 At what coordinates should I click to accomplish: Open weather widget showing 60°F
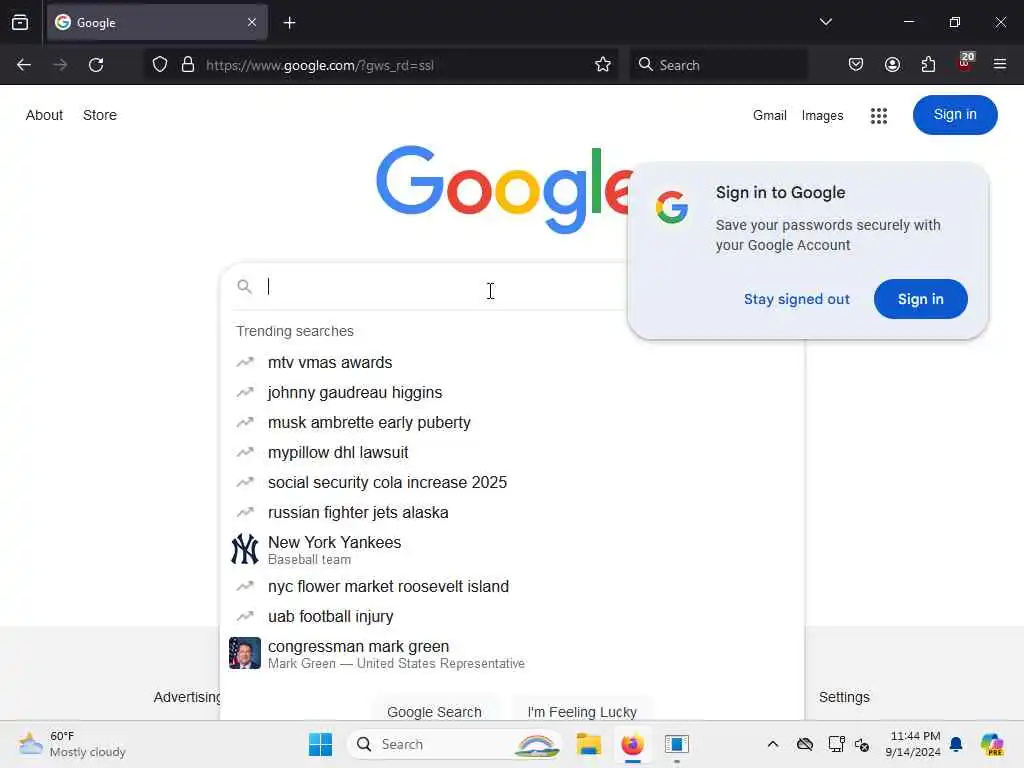(72, 744)
